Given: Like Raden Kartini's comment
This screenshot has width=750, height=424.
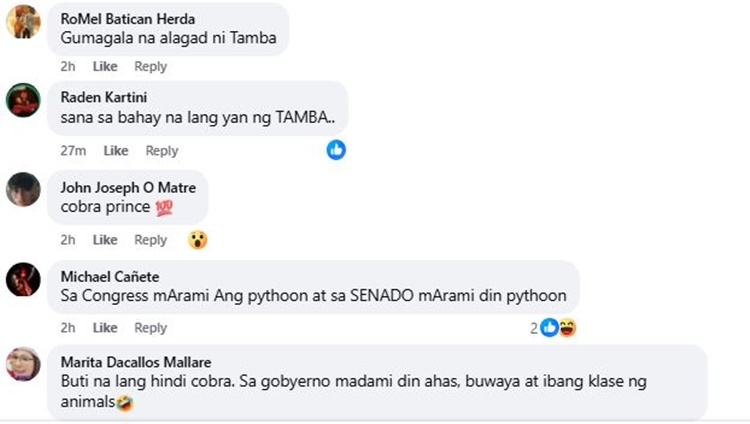Looking at the screenshot, I should [116, 151].
